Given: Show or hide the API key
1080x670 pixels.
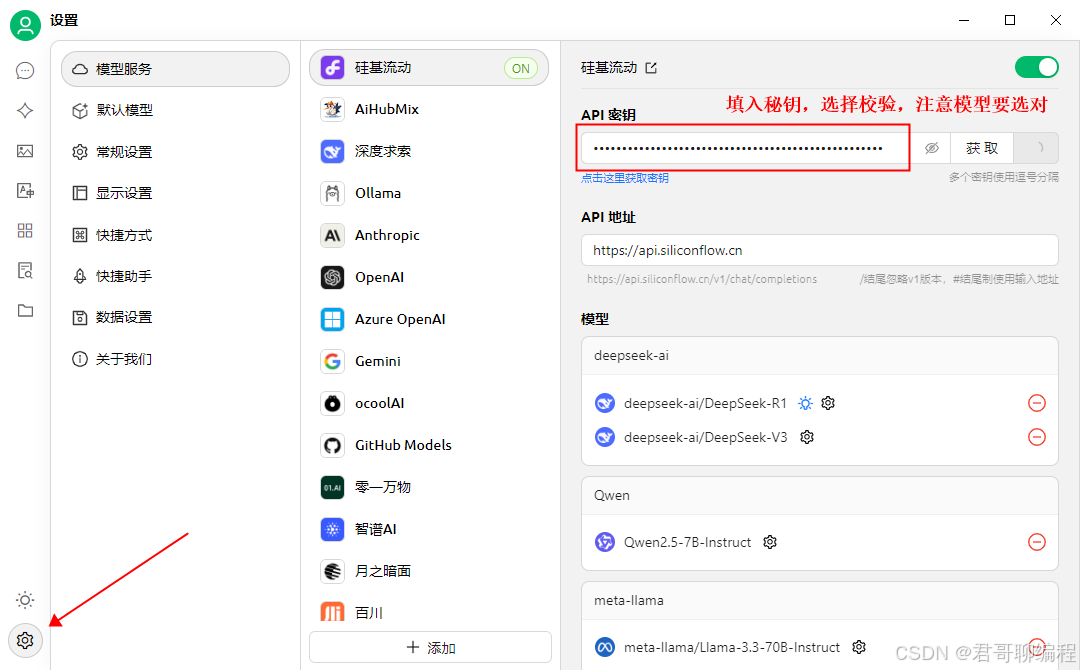Looking at the screenshot, I should pyautogui.click(x=931, y=148).
